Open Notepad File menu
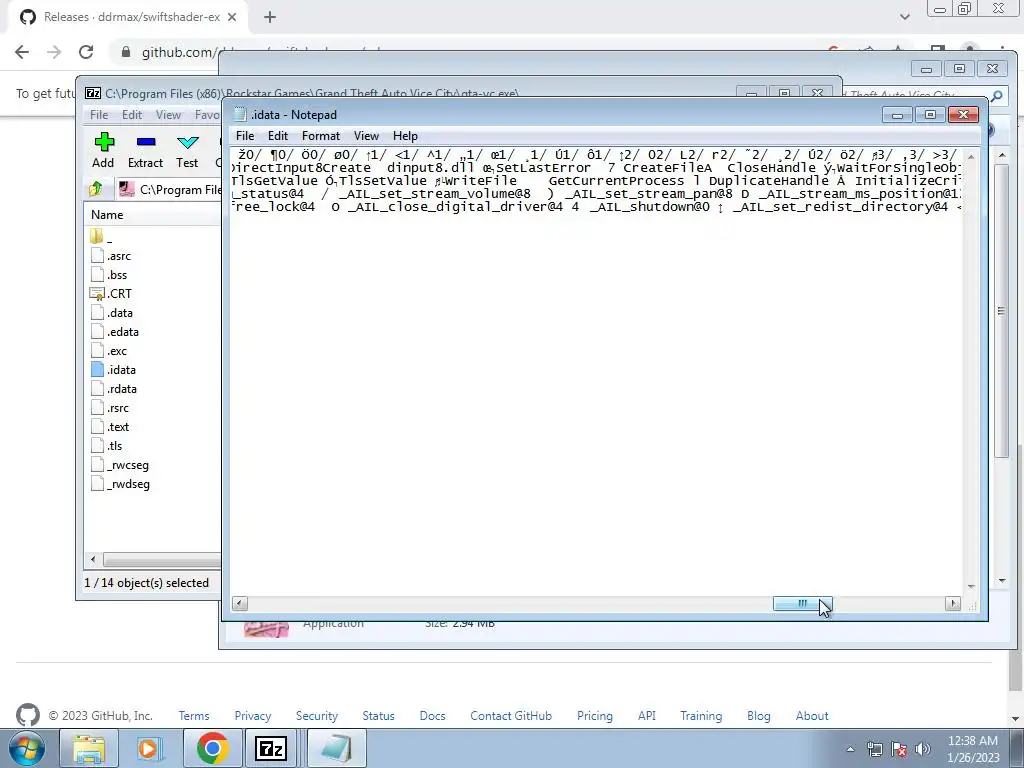1024x768 pixels. point(245,136)
